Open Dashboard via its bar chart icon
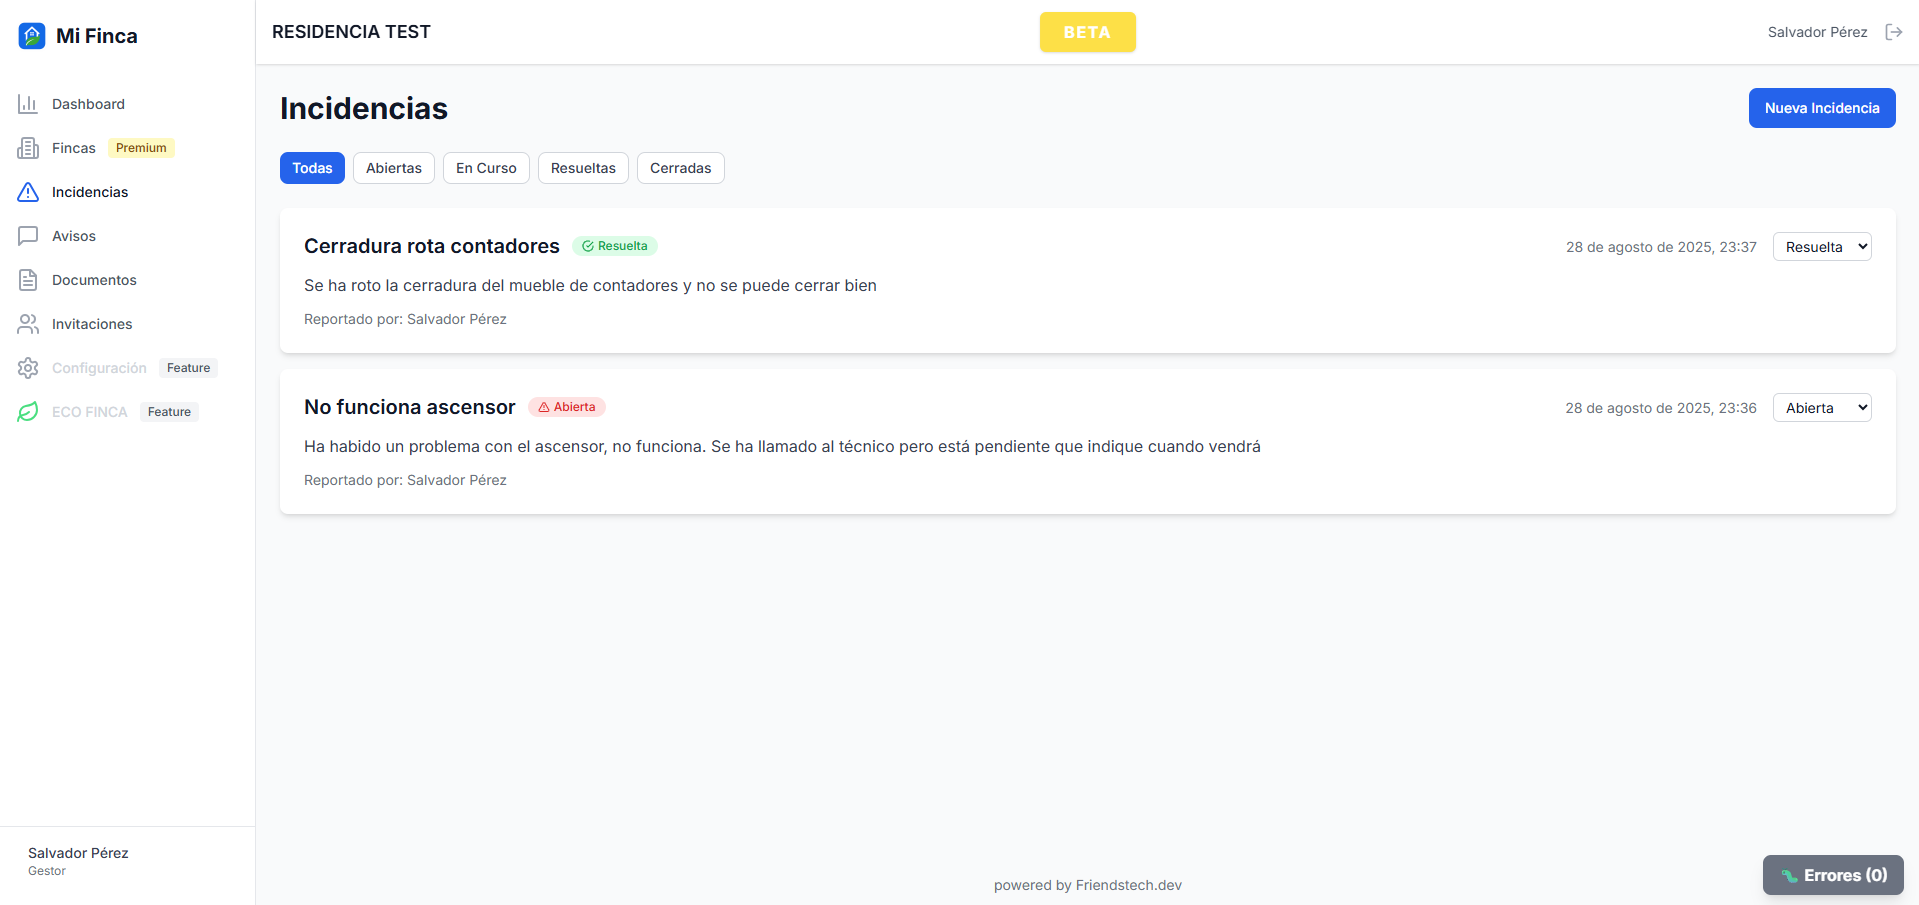This screenshot has height=905, width=1919. [28, 104]
